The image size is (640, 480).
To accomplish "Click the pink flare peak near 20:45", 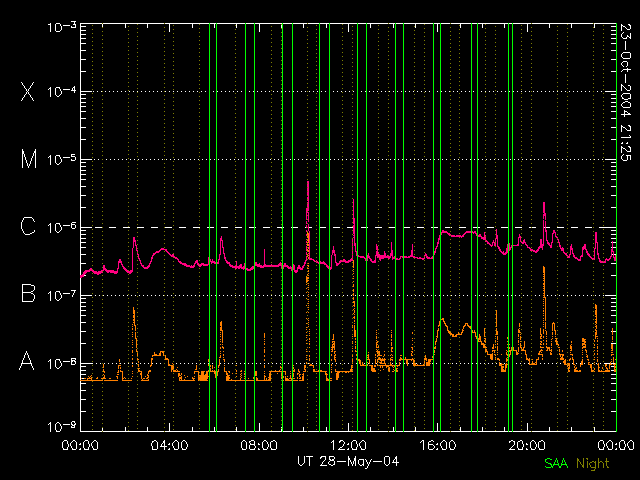I will pos(544,203).
